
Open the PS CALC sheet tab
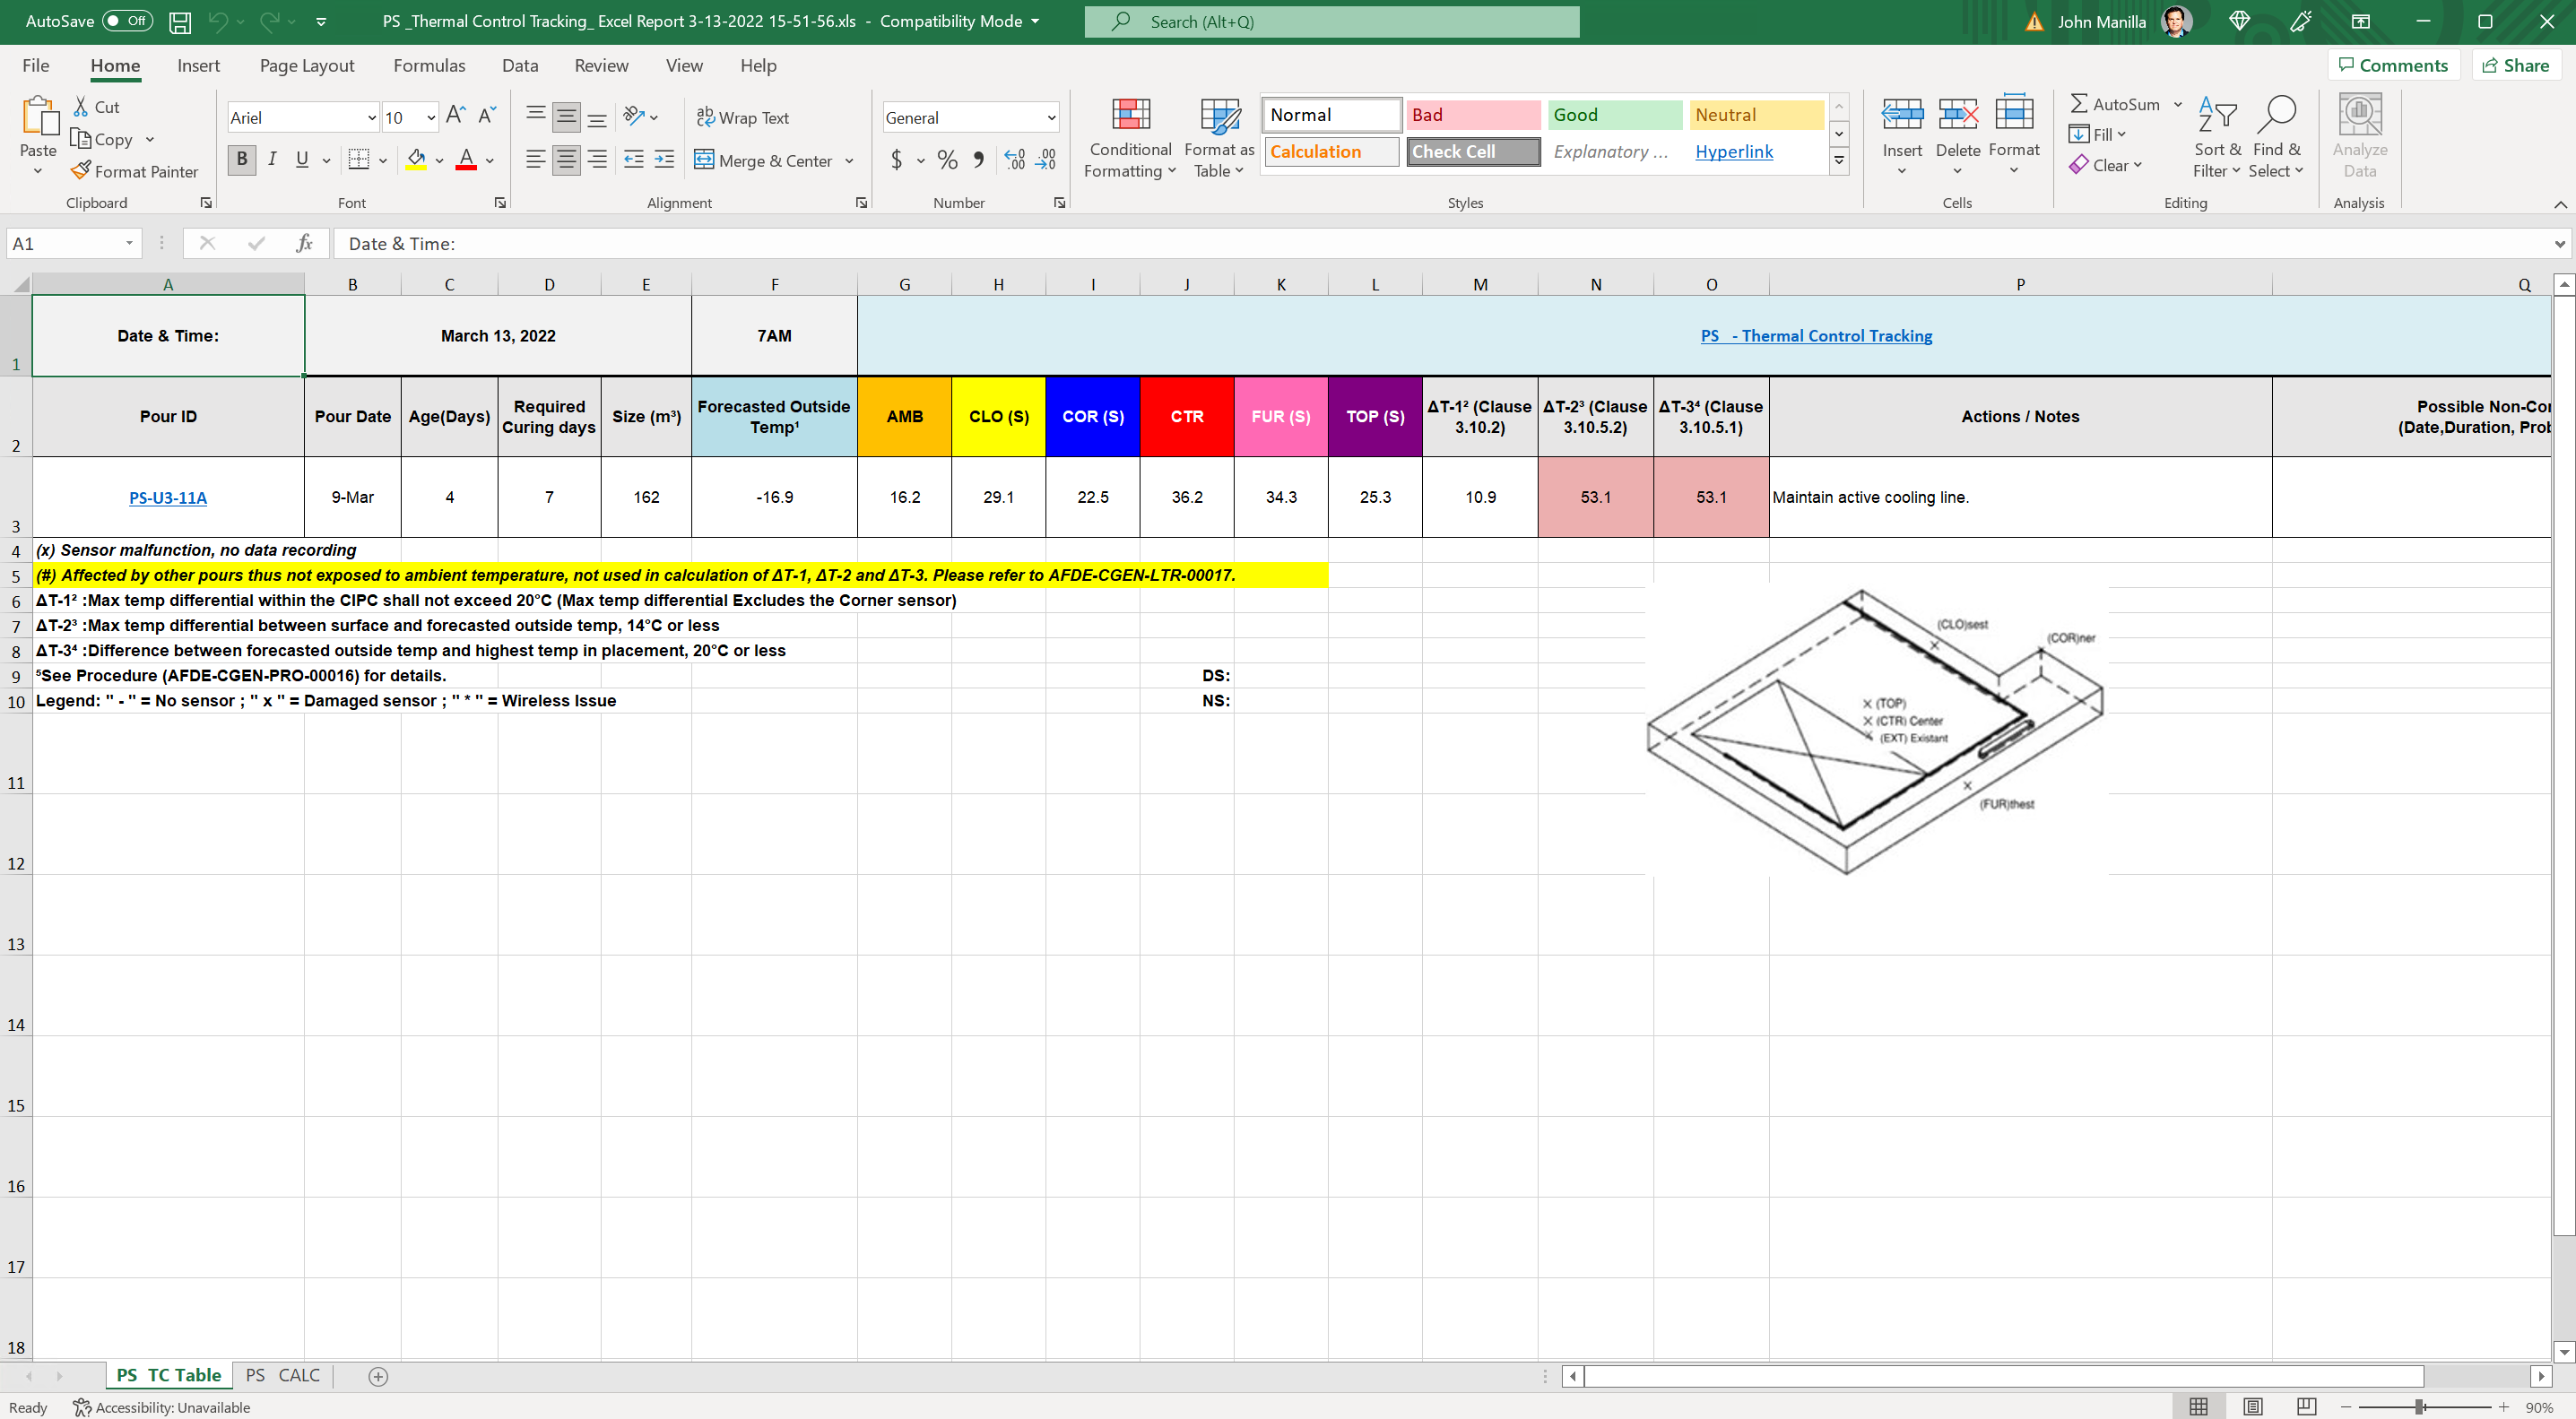tap(283, 1375)
